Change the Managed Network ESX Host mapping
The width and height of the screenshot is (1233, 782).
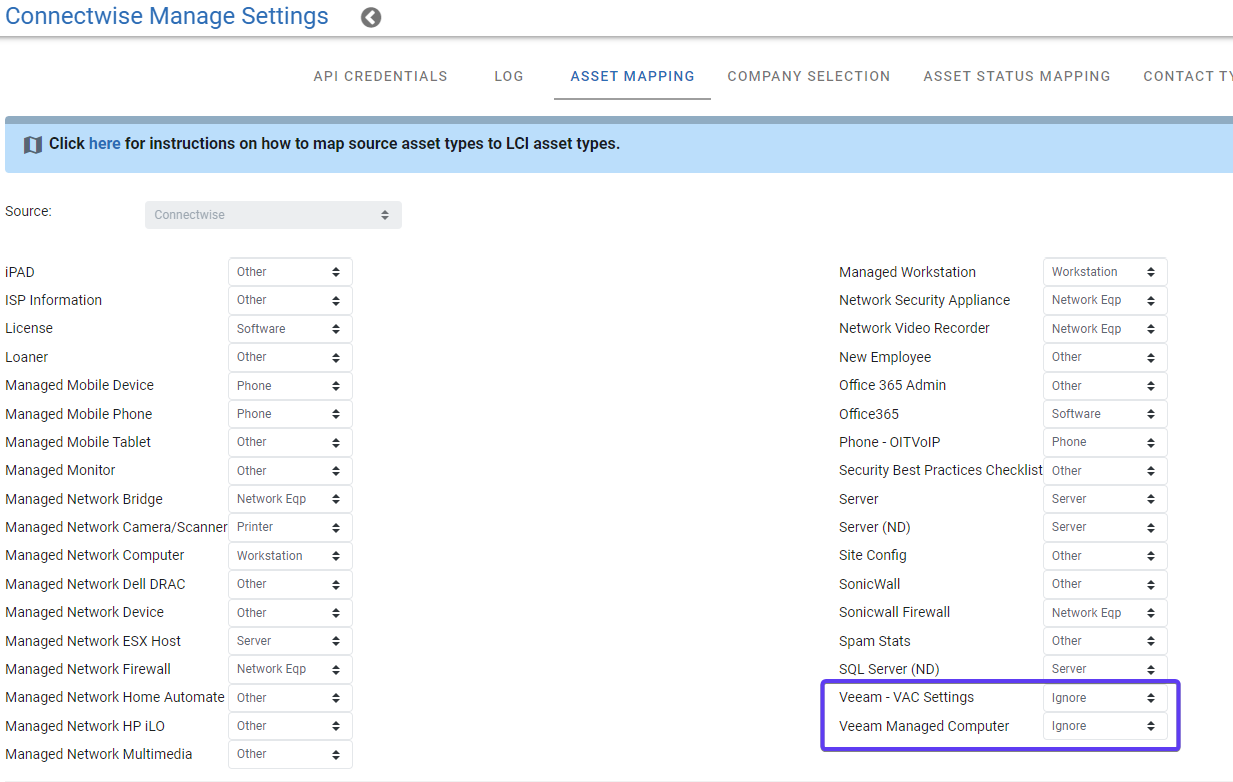pyautogui.click(x=290, y=641)
